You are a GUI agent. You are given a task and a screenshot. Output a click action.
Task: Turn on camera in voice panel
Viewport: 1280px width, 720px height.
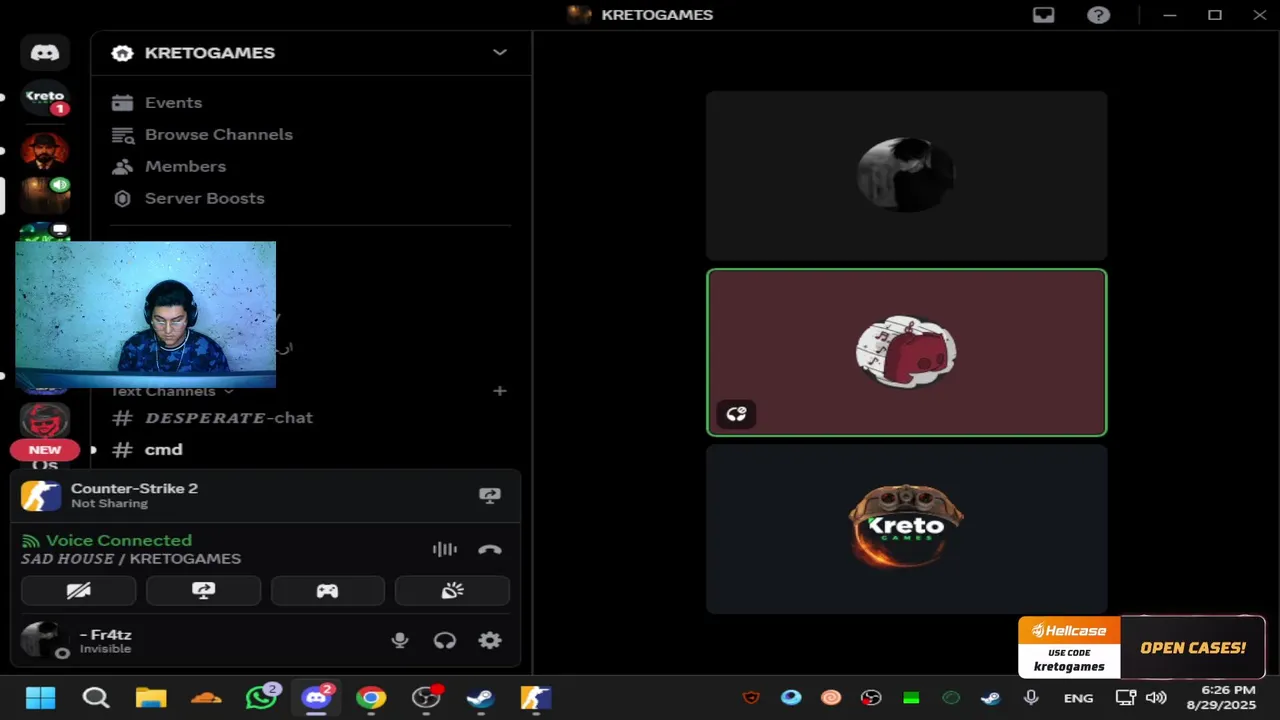click(78, 591)
